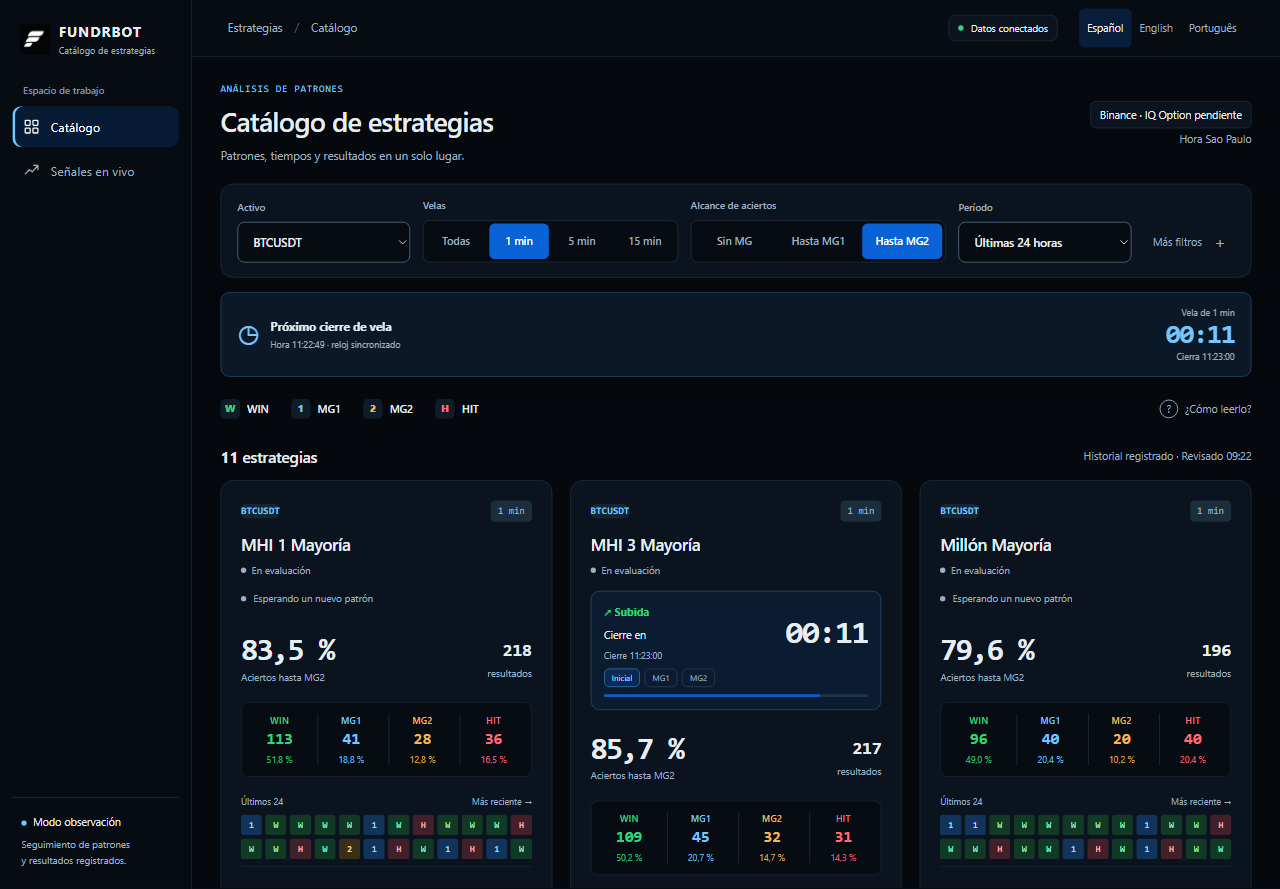The image size is (1280, 889).
Task: Click the question mark help icon
Action: point(1168,408)
